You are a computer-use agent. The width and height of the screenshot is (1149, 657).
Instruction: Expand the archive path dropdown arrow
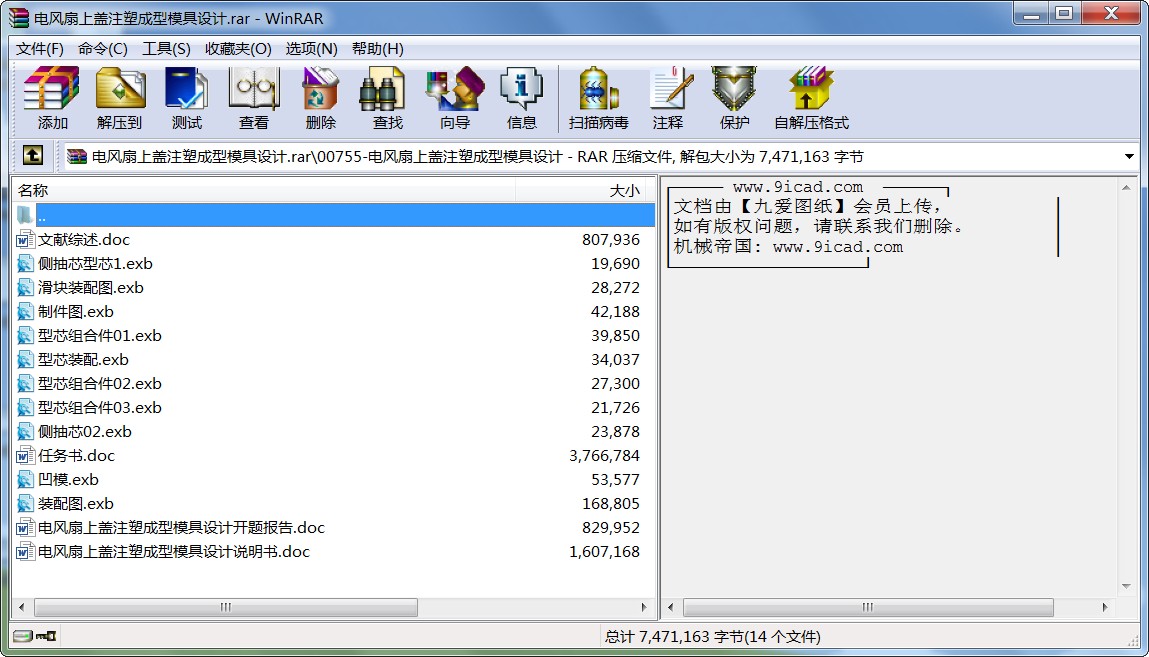click(x=1129, y=157)
